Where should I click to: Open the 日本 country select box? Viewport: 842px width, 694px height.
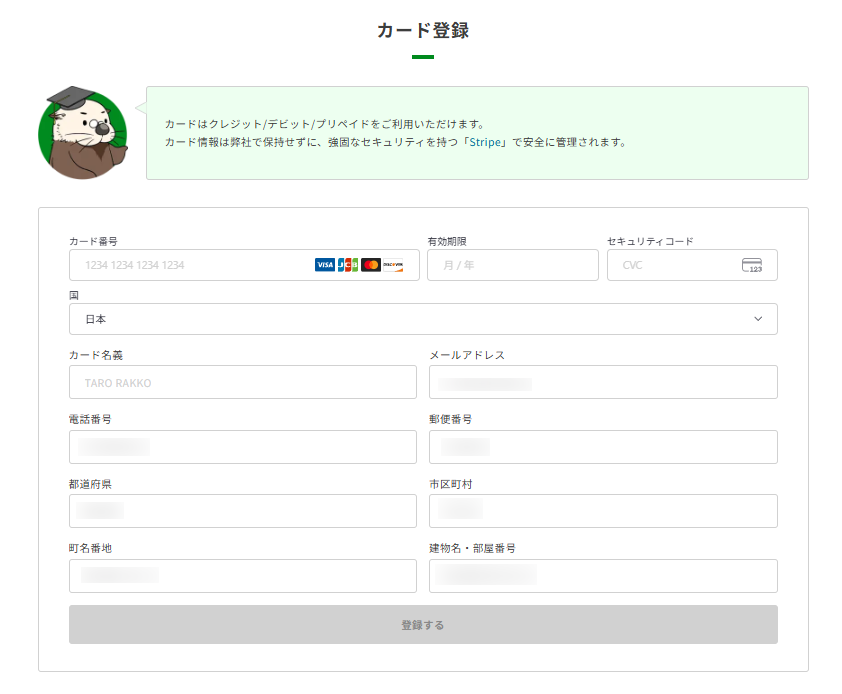[423, 319]
